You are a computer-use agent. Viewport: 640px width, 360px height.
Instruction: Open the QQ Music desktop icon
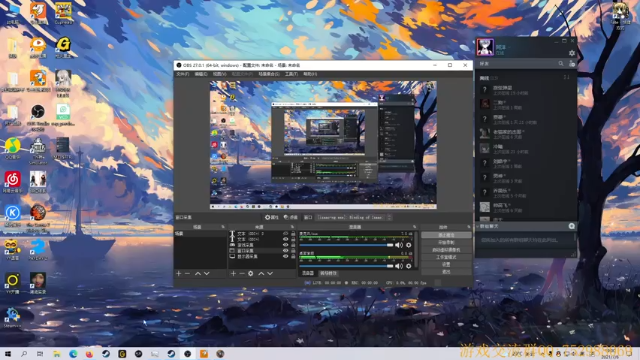point(13,149)
